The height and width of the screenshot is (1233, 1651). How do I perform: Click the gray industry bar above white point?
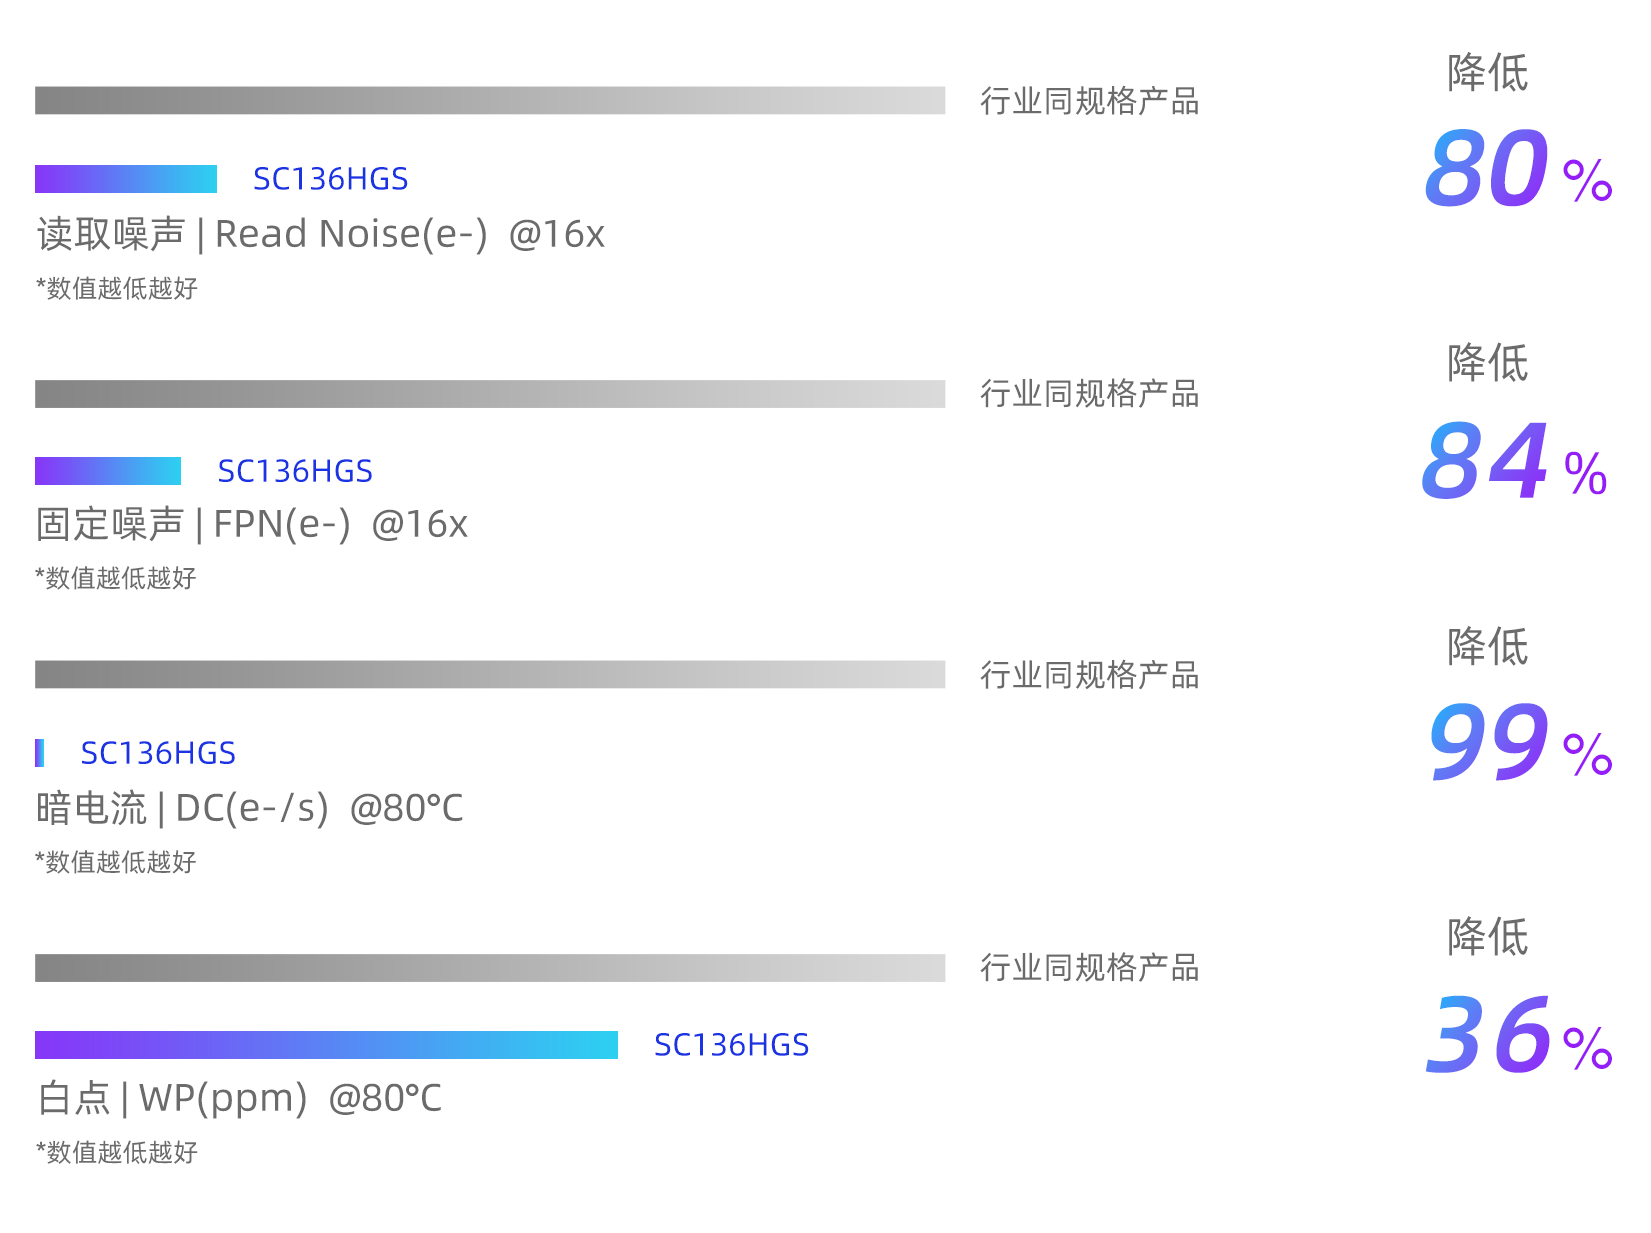coord(490,968)
